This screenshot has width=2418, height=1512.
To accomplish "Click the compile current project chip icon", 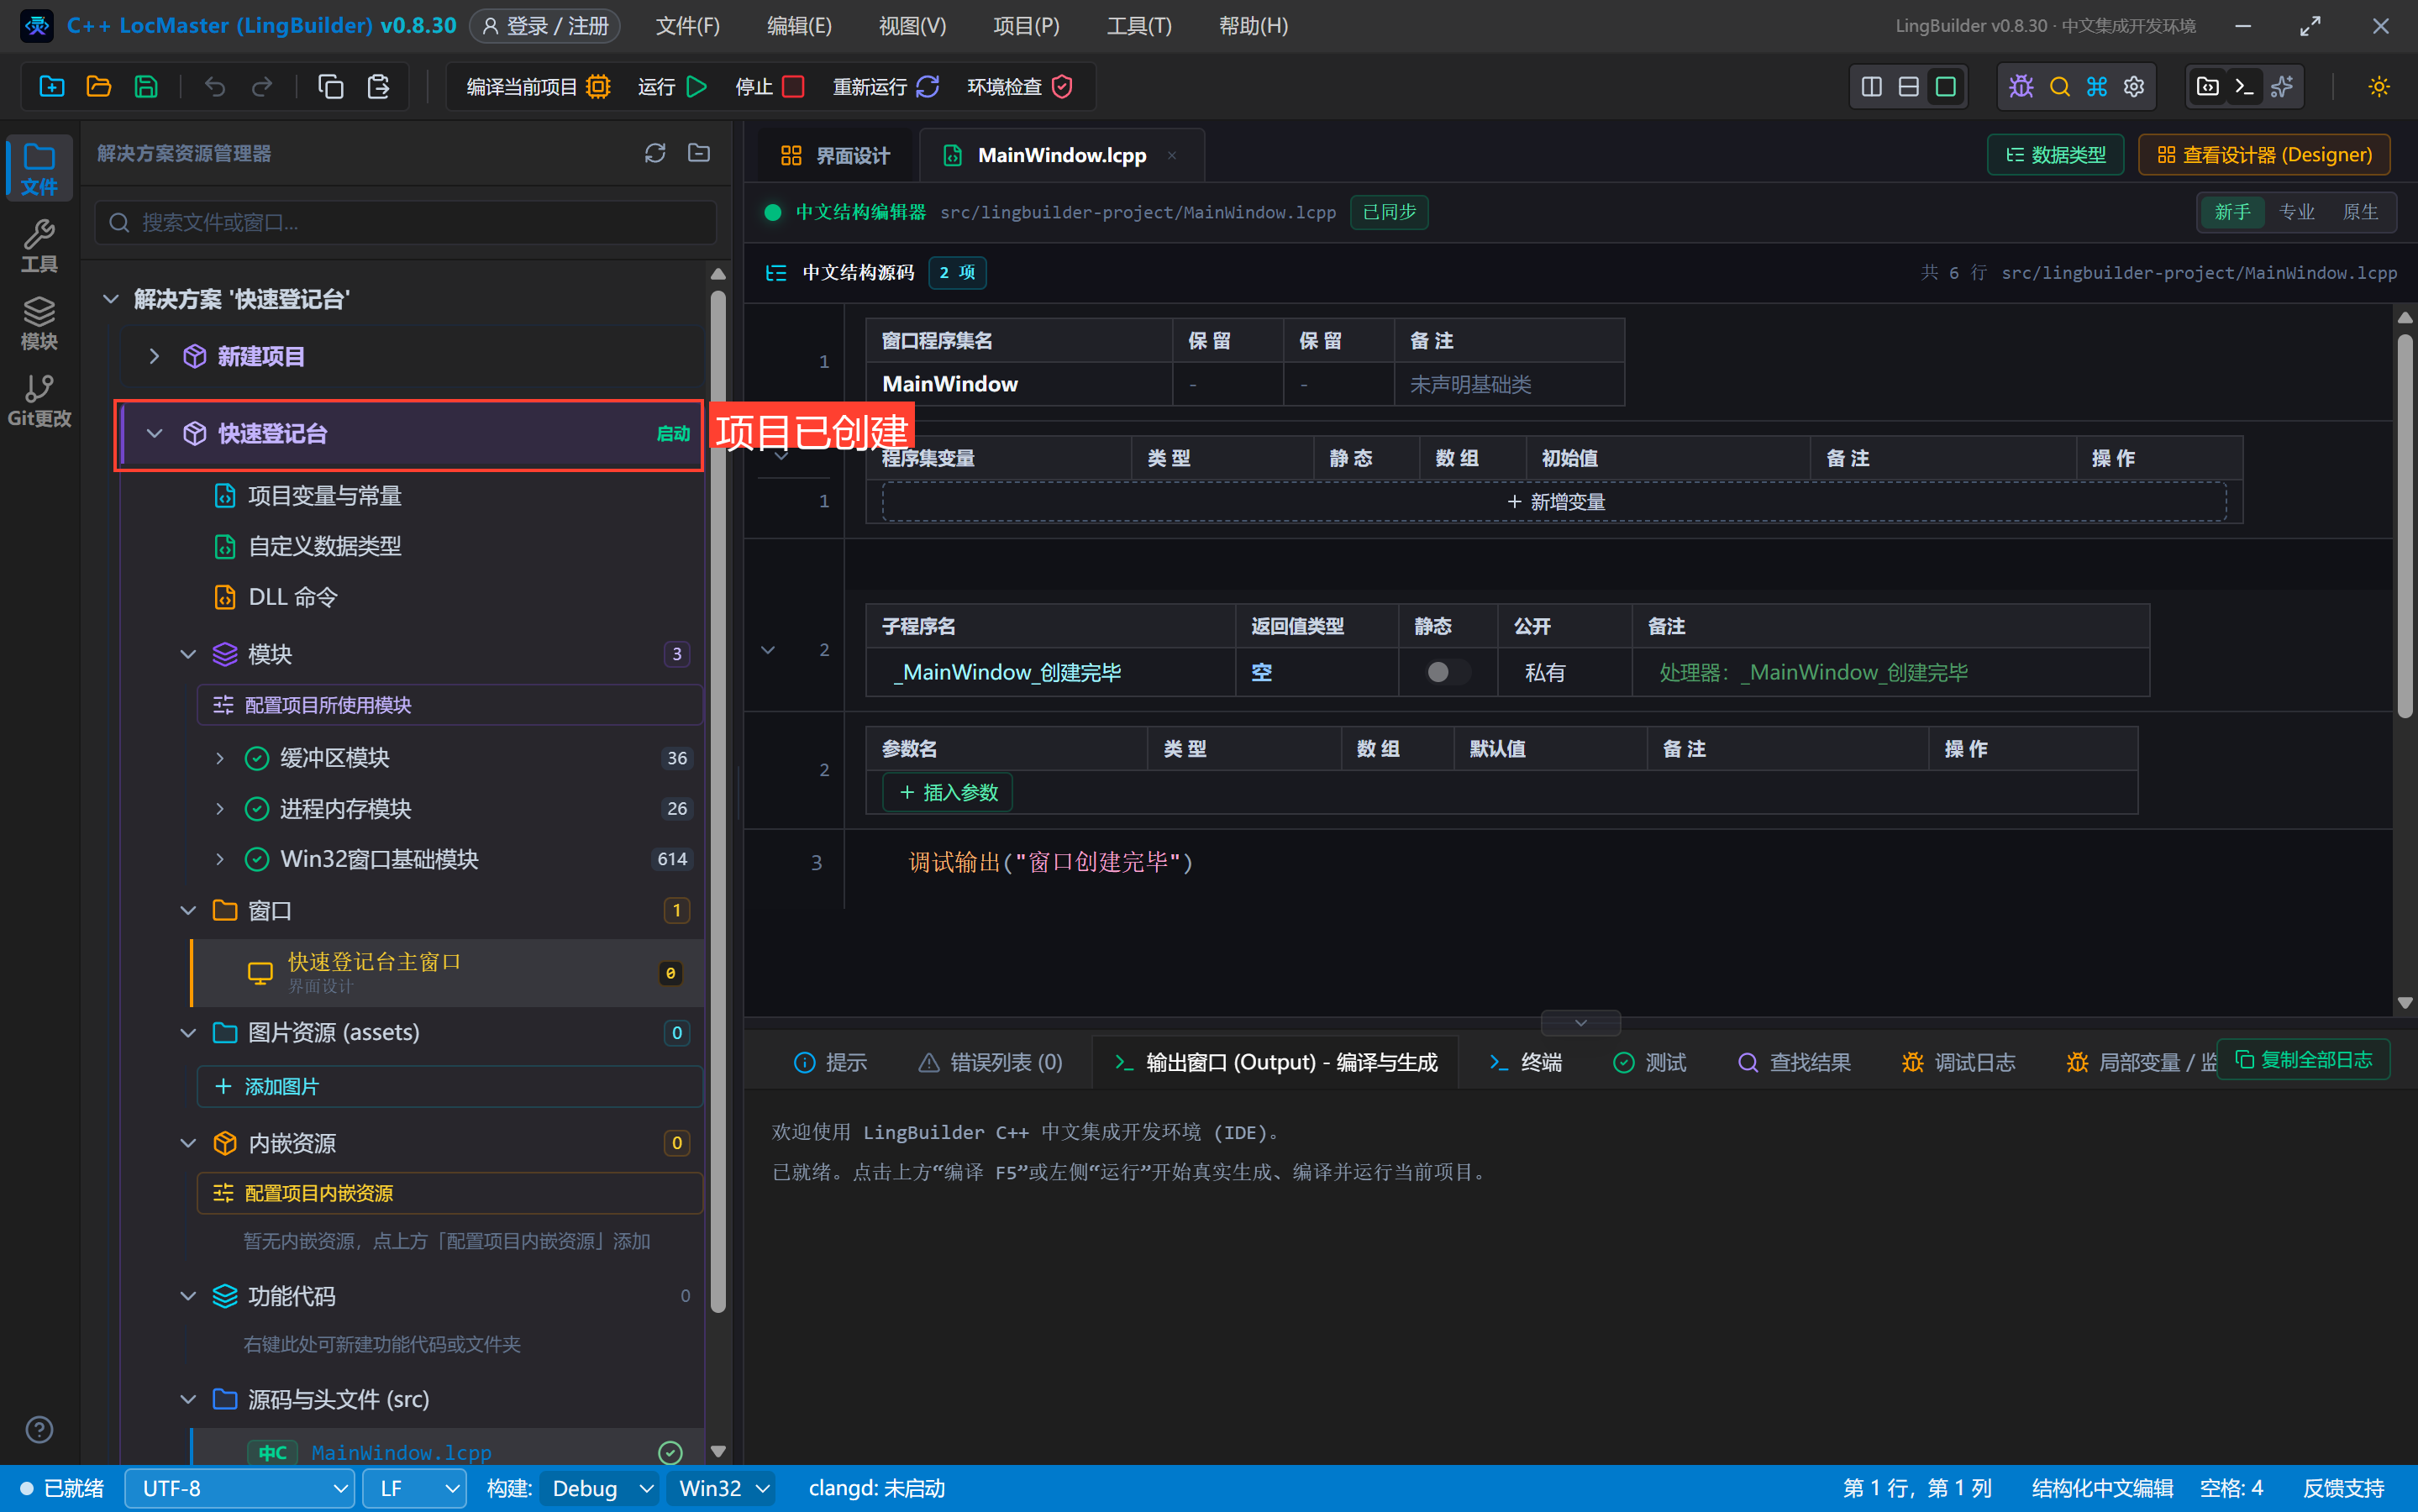I will click(598, 87).
